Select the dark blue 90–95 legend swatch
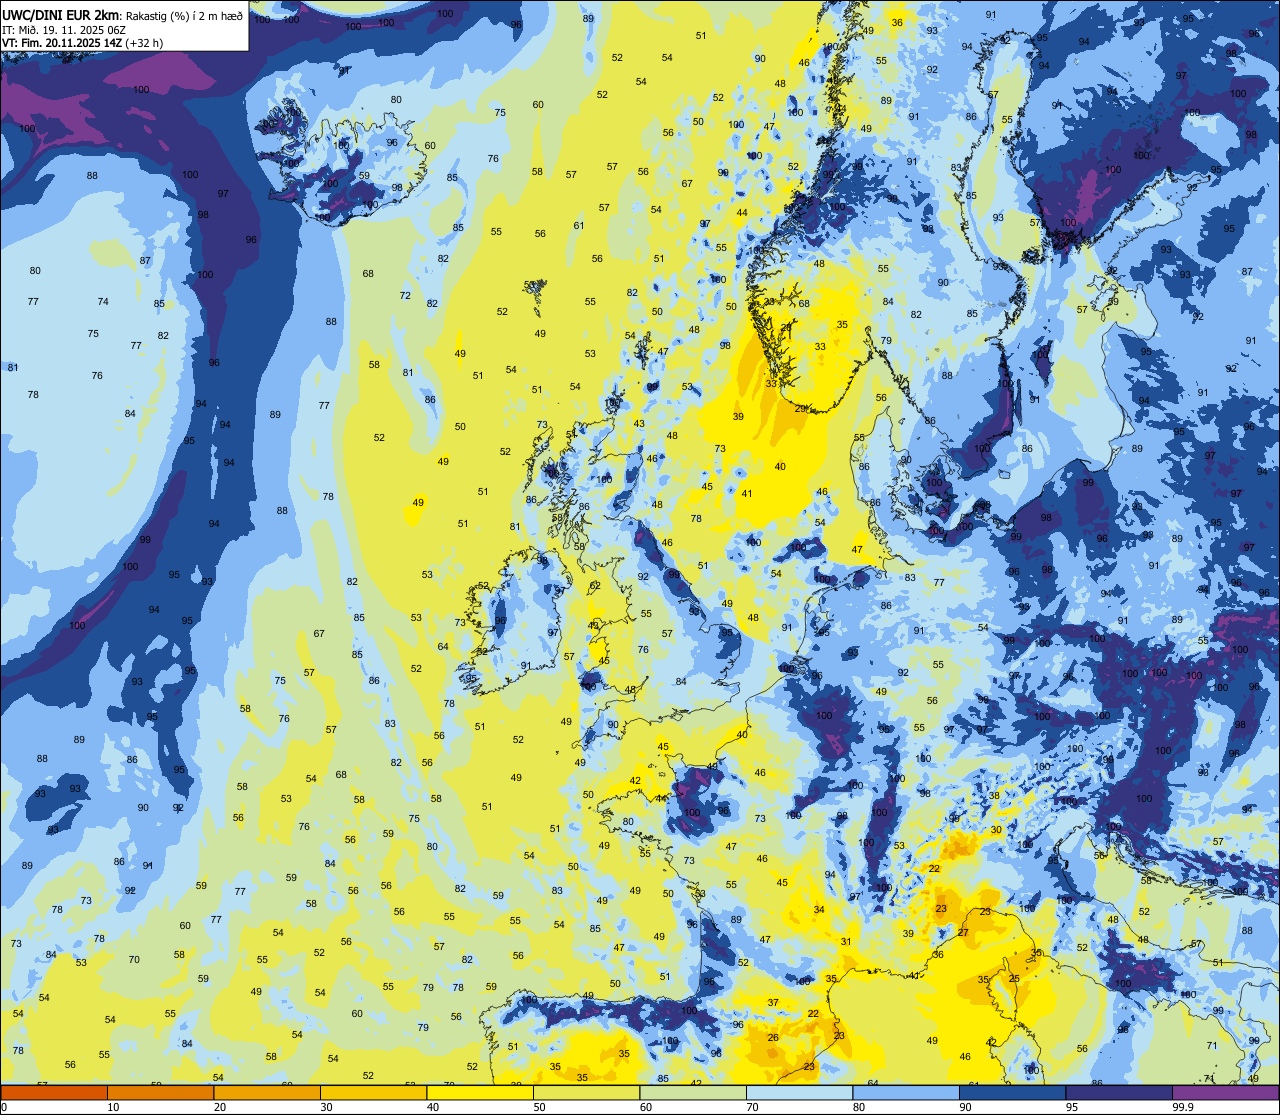This screenshot has height=1115, width=1280. pos(1012,1092)
